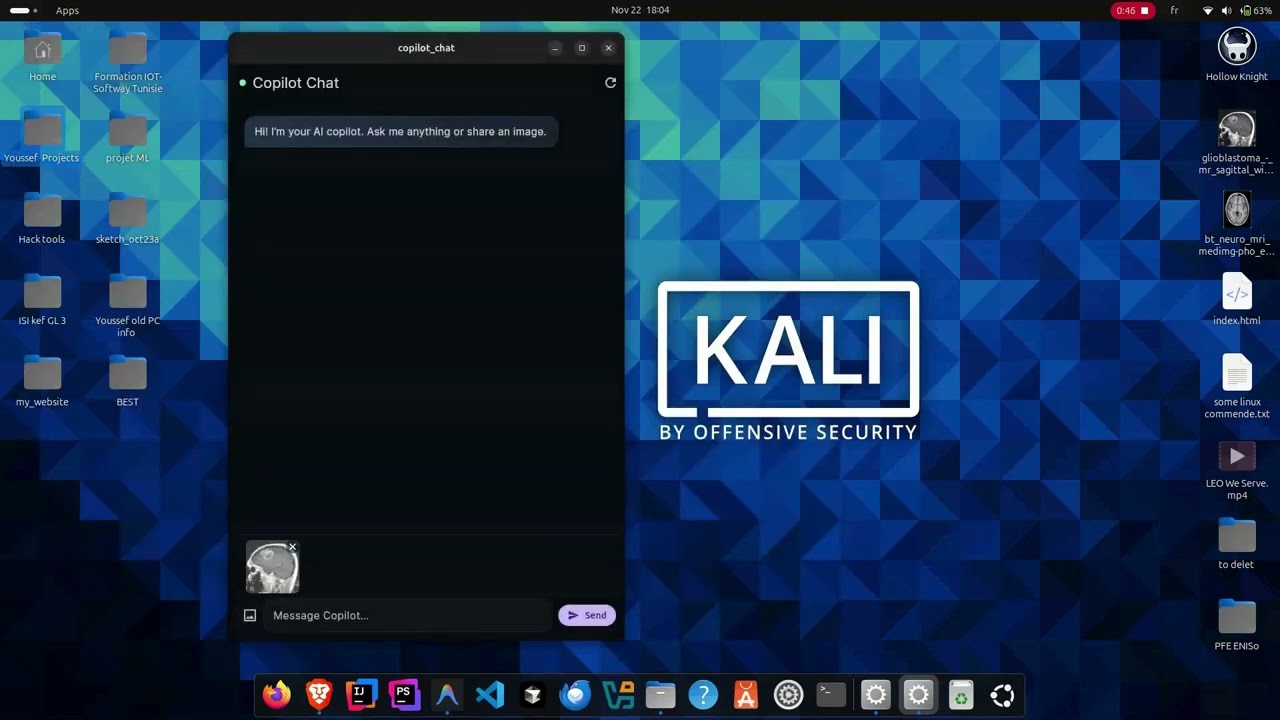1280x720 pixels.
Task: Select the index.html file on desktop
Action: pyautogui.click(x=1237, y=300)
